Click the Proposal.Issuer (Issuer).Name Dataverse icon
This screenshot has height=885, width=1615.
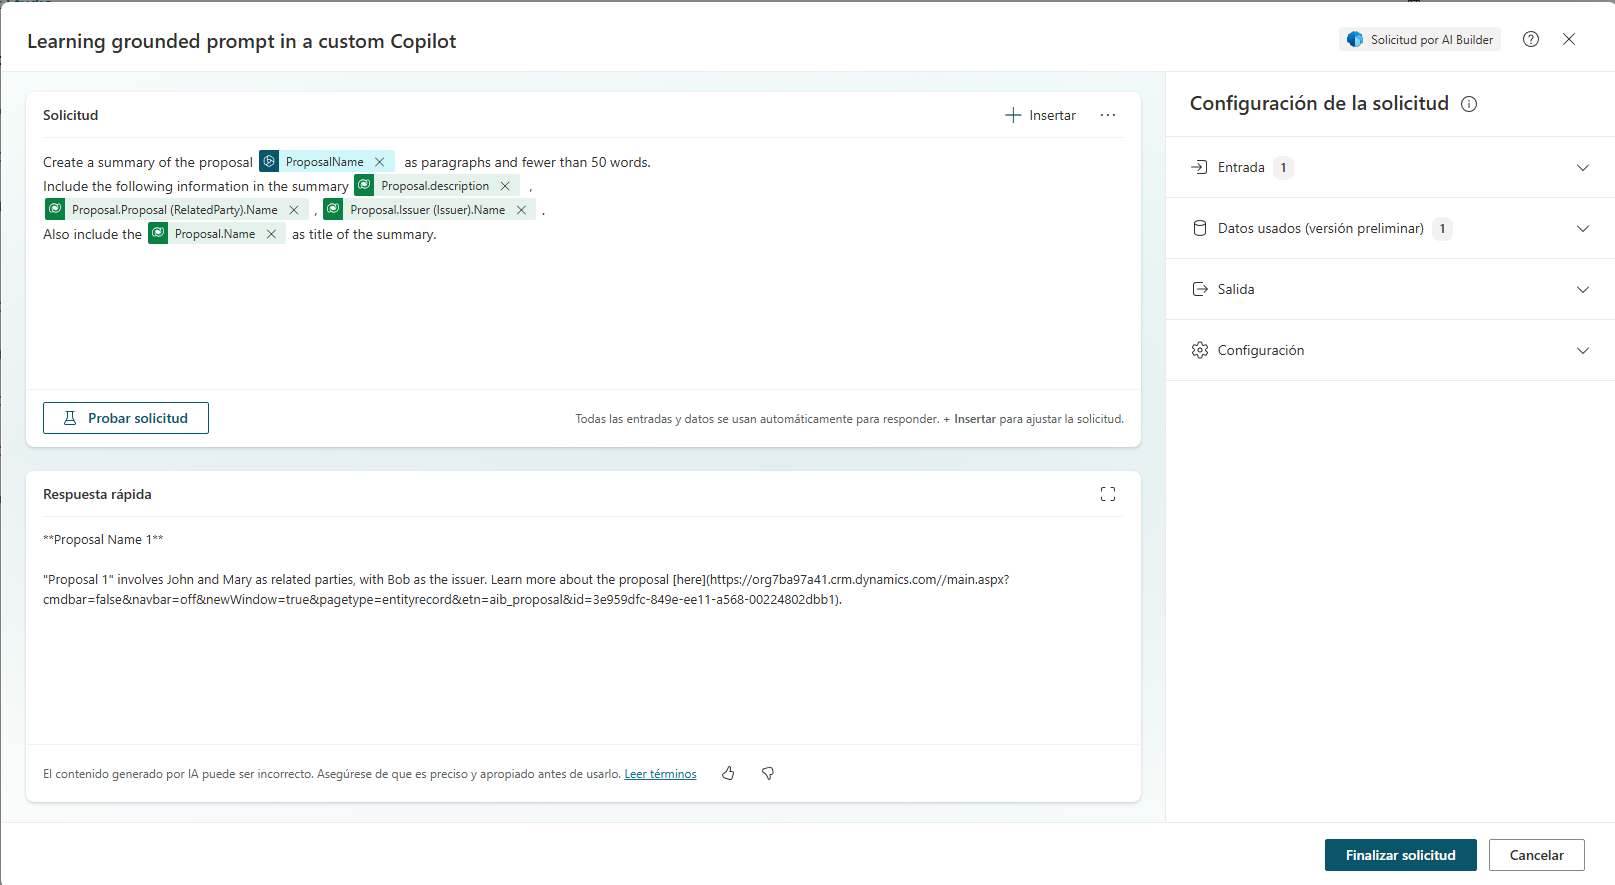(333, 209)
